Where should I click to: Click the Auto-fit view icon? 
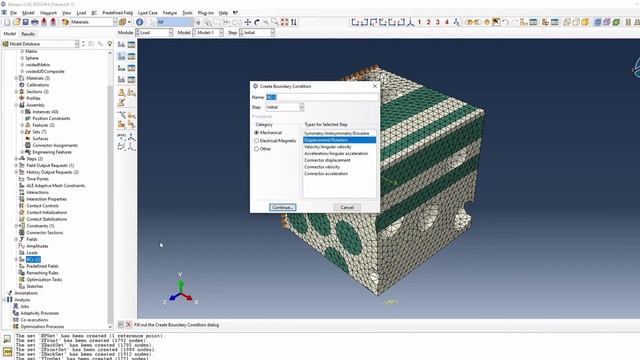[284, 22]
